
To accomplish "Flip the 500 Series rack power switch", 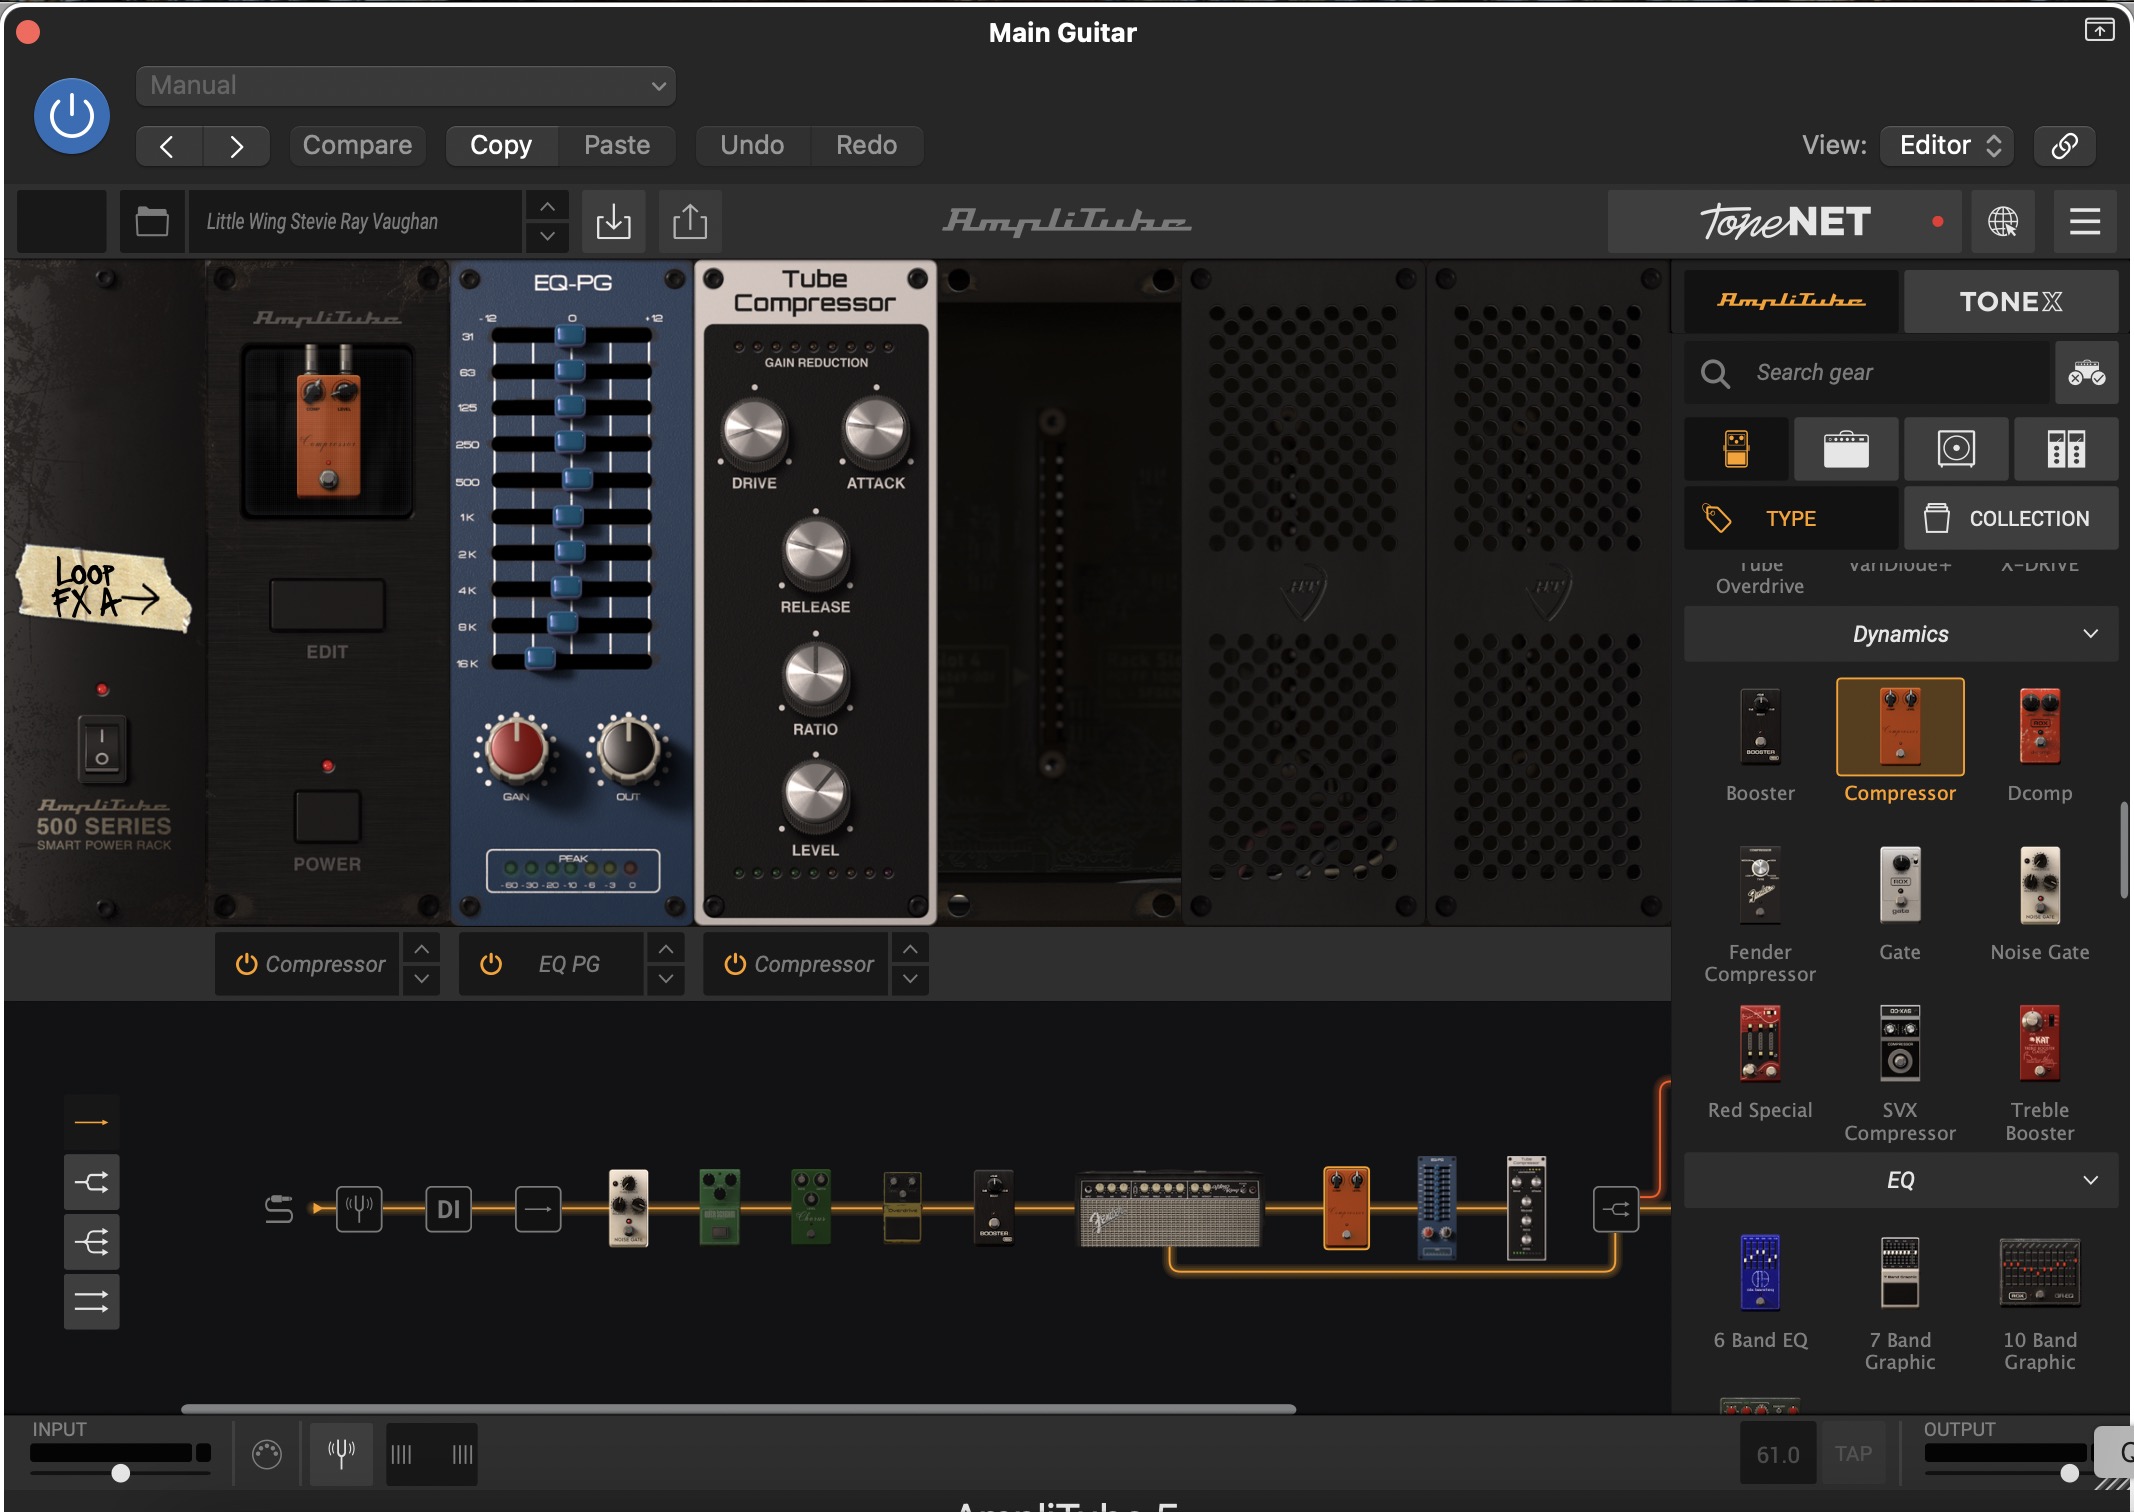I will tap(102, 748).
